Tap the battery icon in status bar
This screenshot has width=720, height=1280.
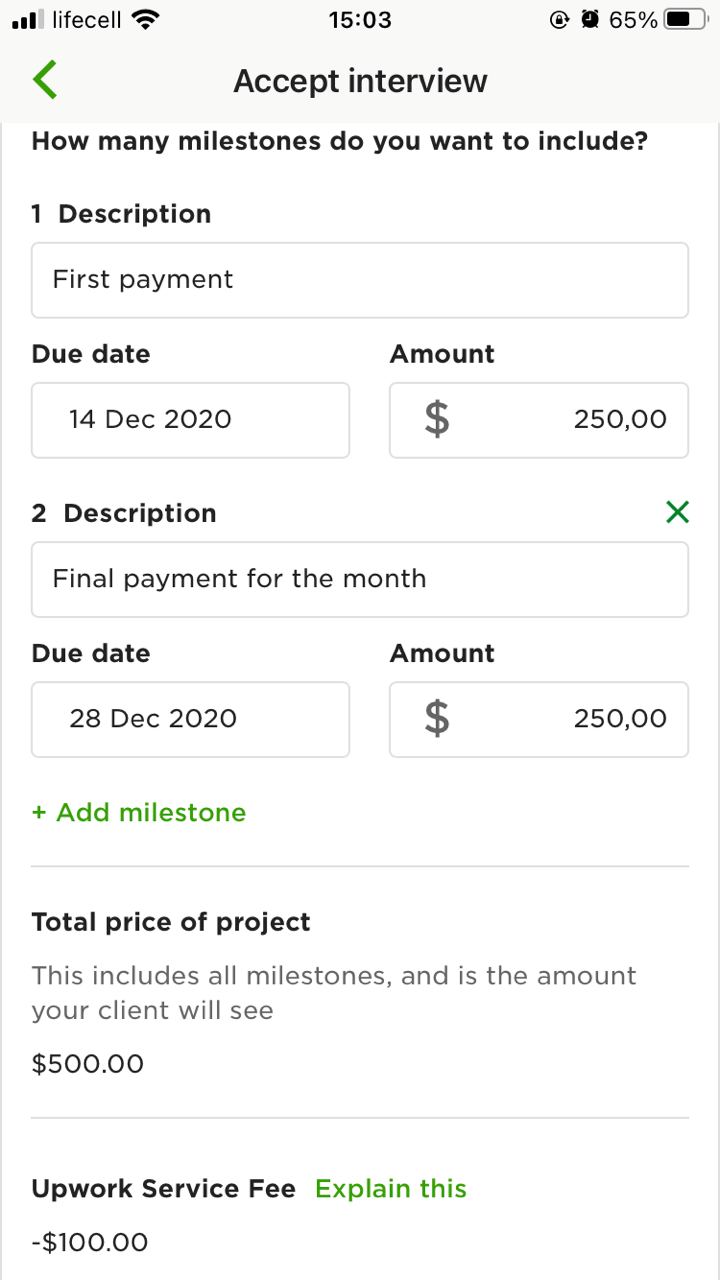[x=685, y=19]
